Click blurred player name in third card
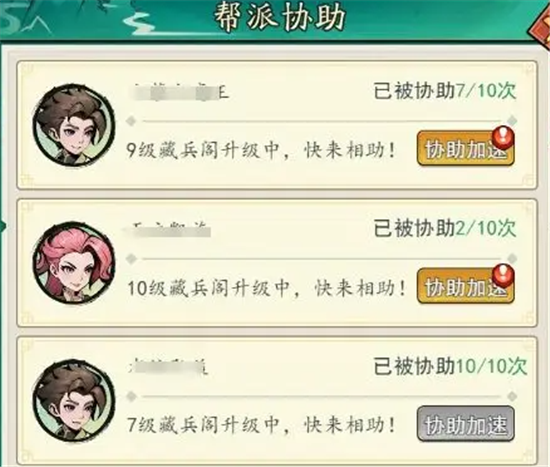The height and width of the screenshot is (467, 550). 168,367
